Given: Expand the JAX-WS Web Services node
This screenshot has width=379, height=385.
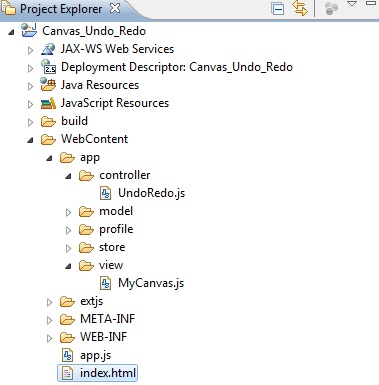Looking at the screenshot, I should click(x=30, y=50).
